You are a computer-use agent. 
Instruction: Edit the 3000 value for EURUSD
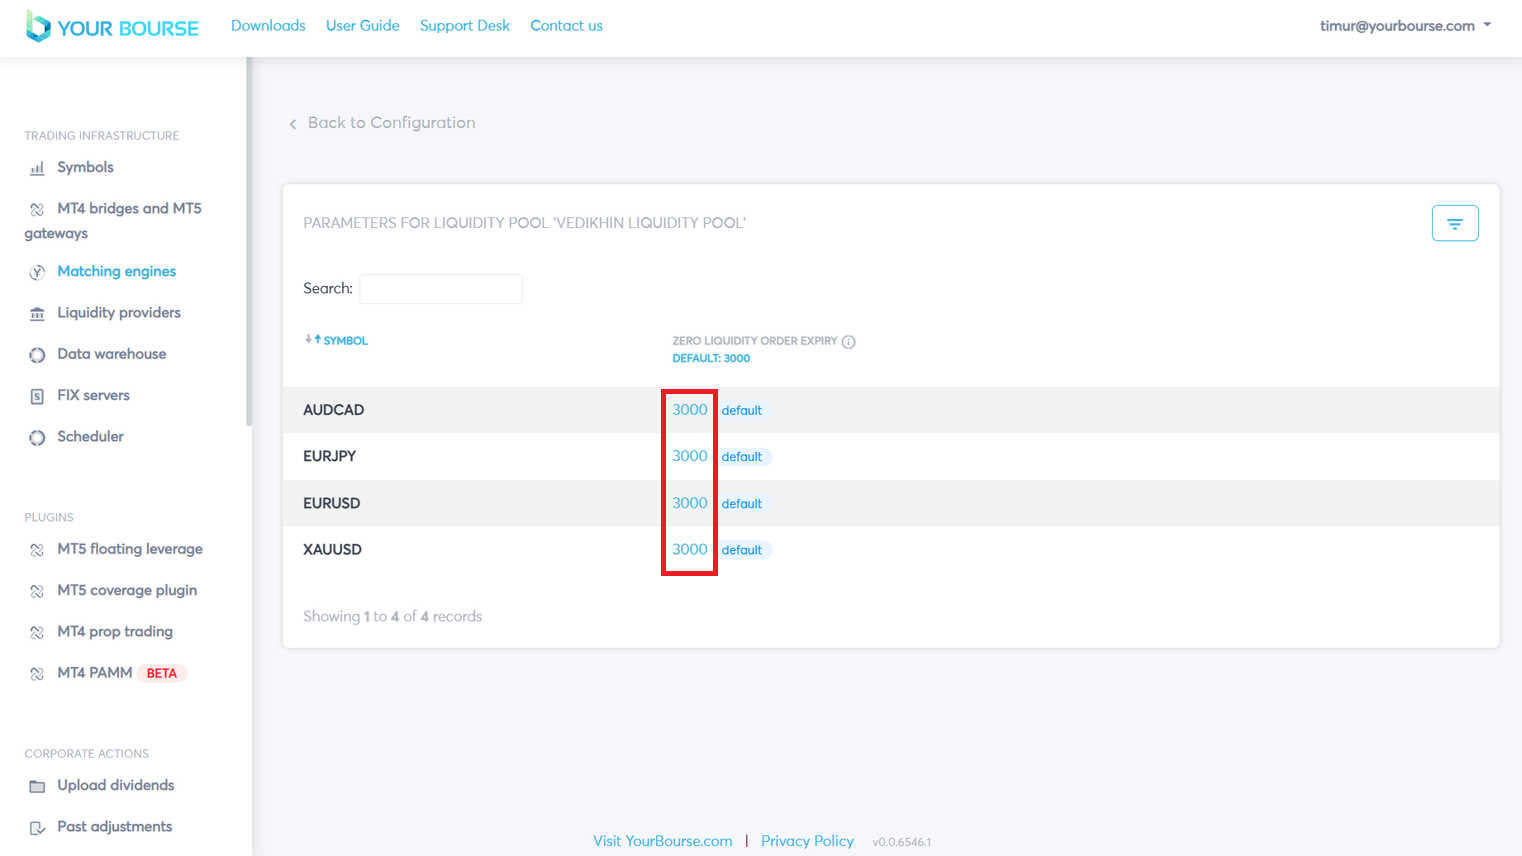(x=689, y=503)
